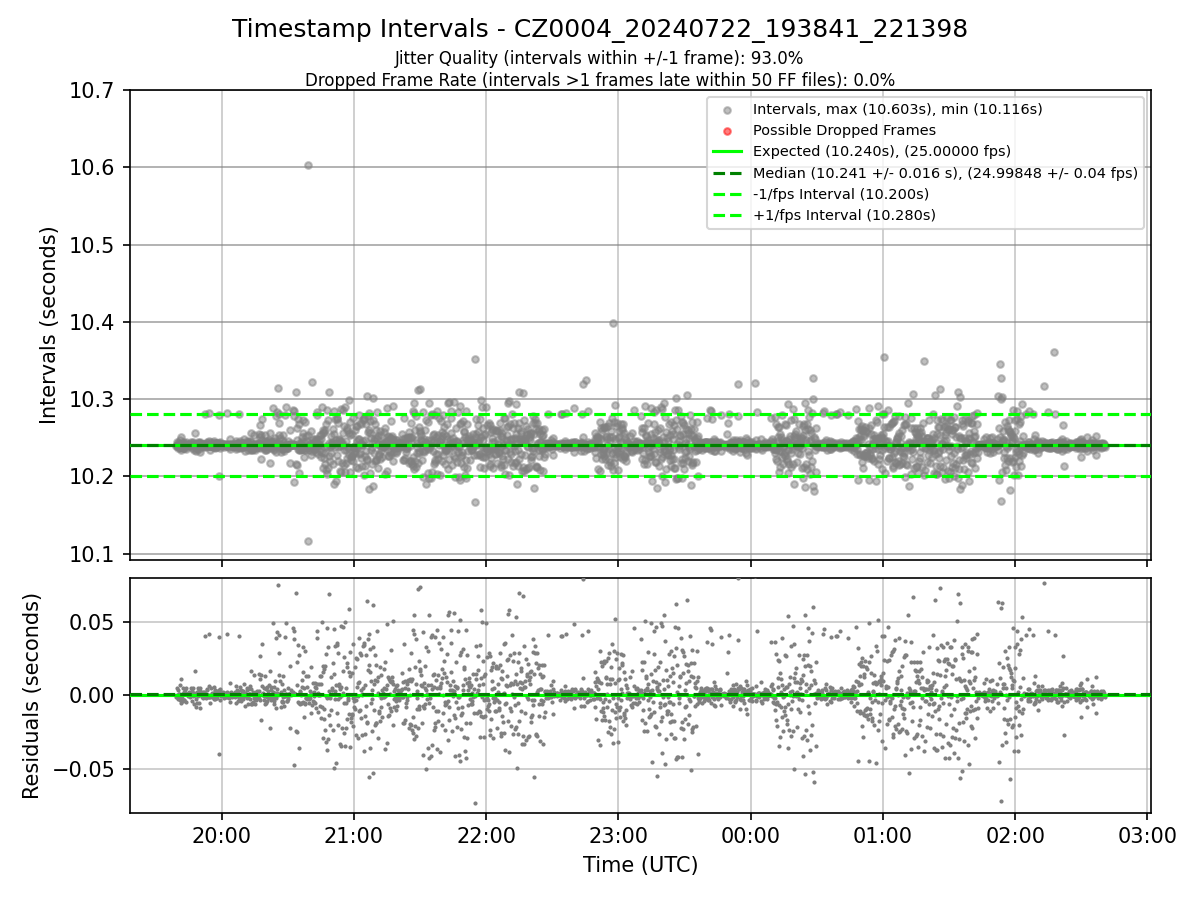Screen dimensions: 1200x900
Task: Click the gray dot marker in the legend
Action: pyautogui.click(x=727, y=110)
